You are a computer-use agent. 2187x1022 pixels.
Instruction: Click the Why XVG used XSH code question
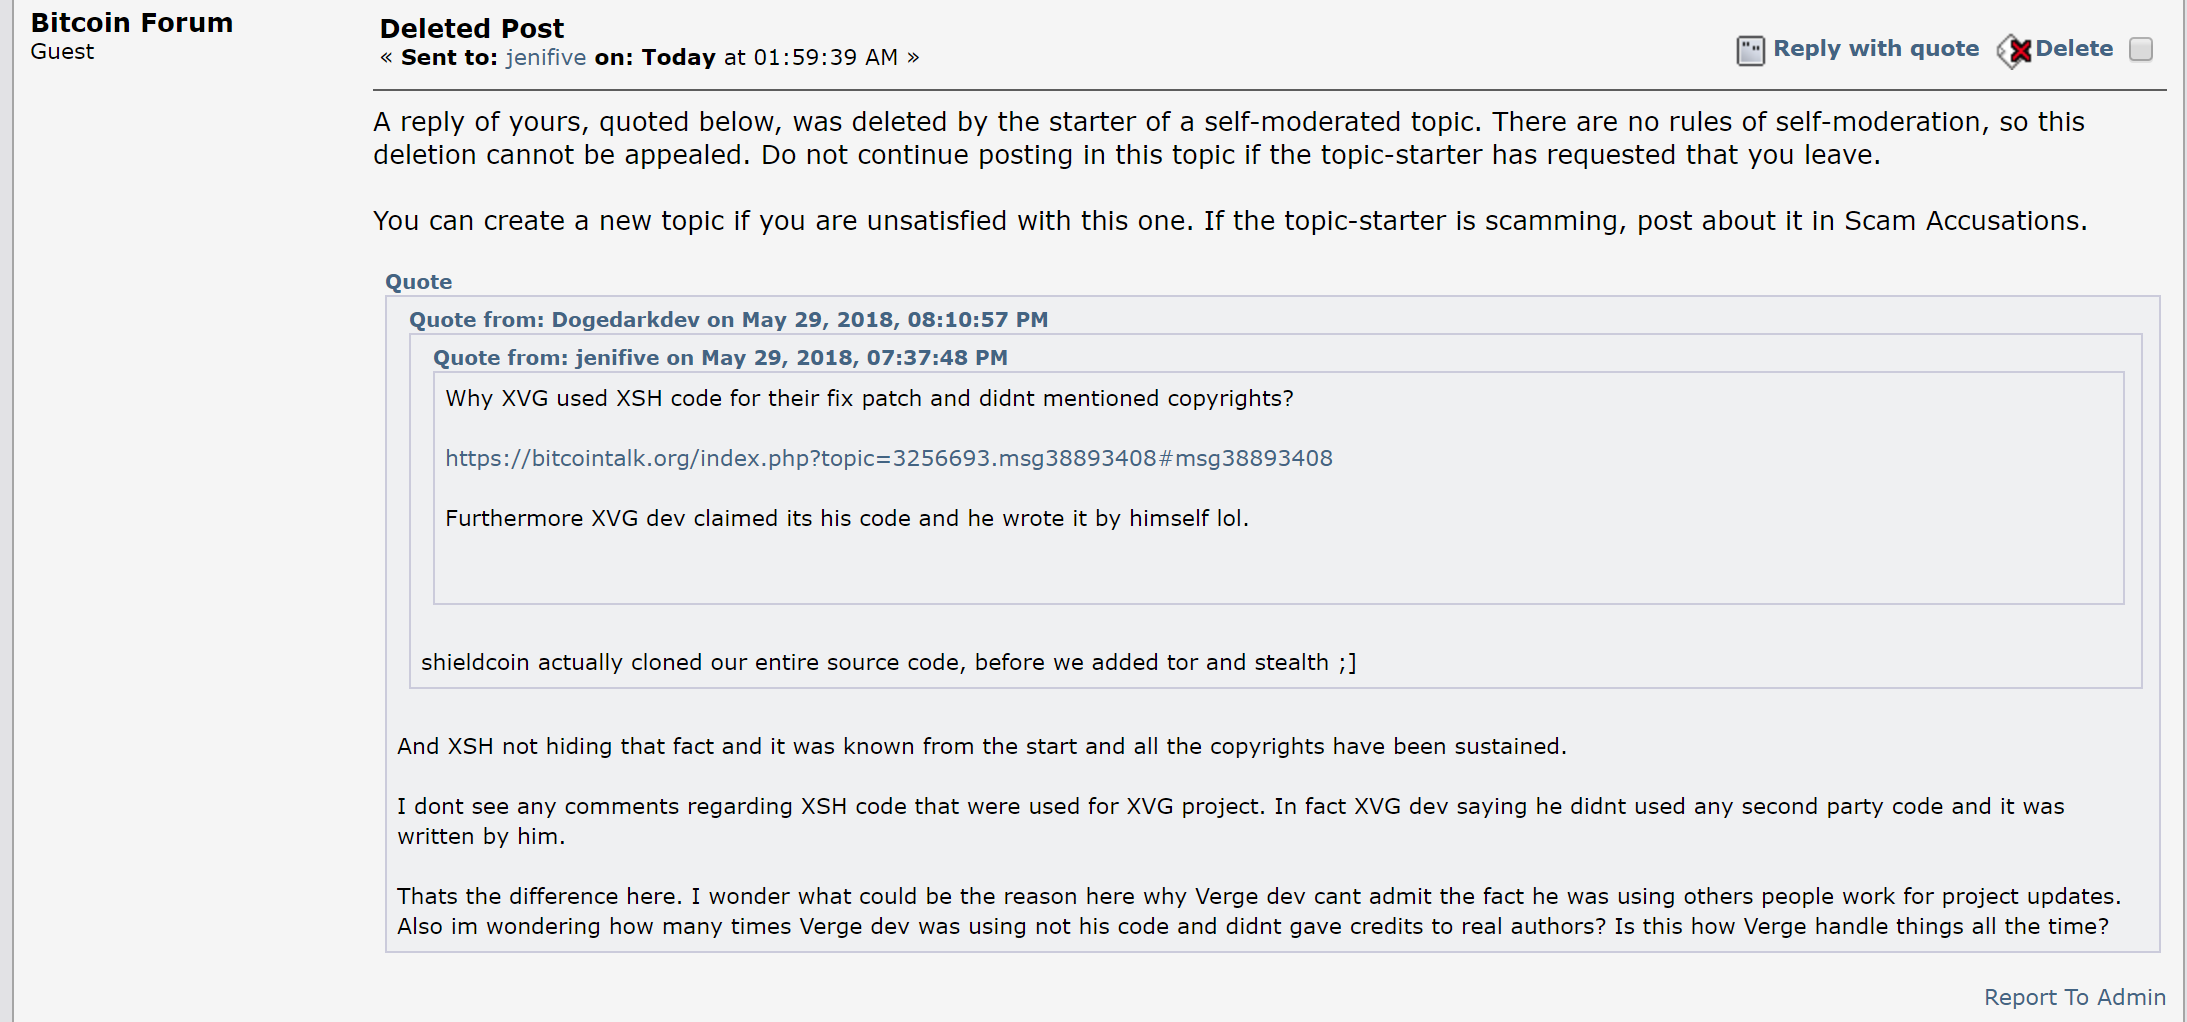coord(869,398)
